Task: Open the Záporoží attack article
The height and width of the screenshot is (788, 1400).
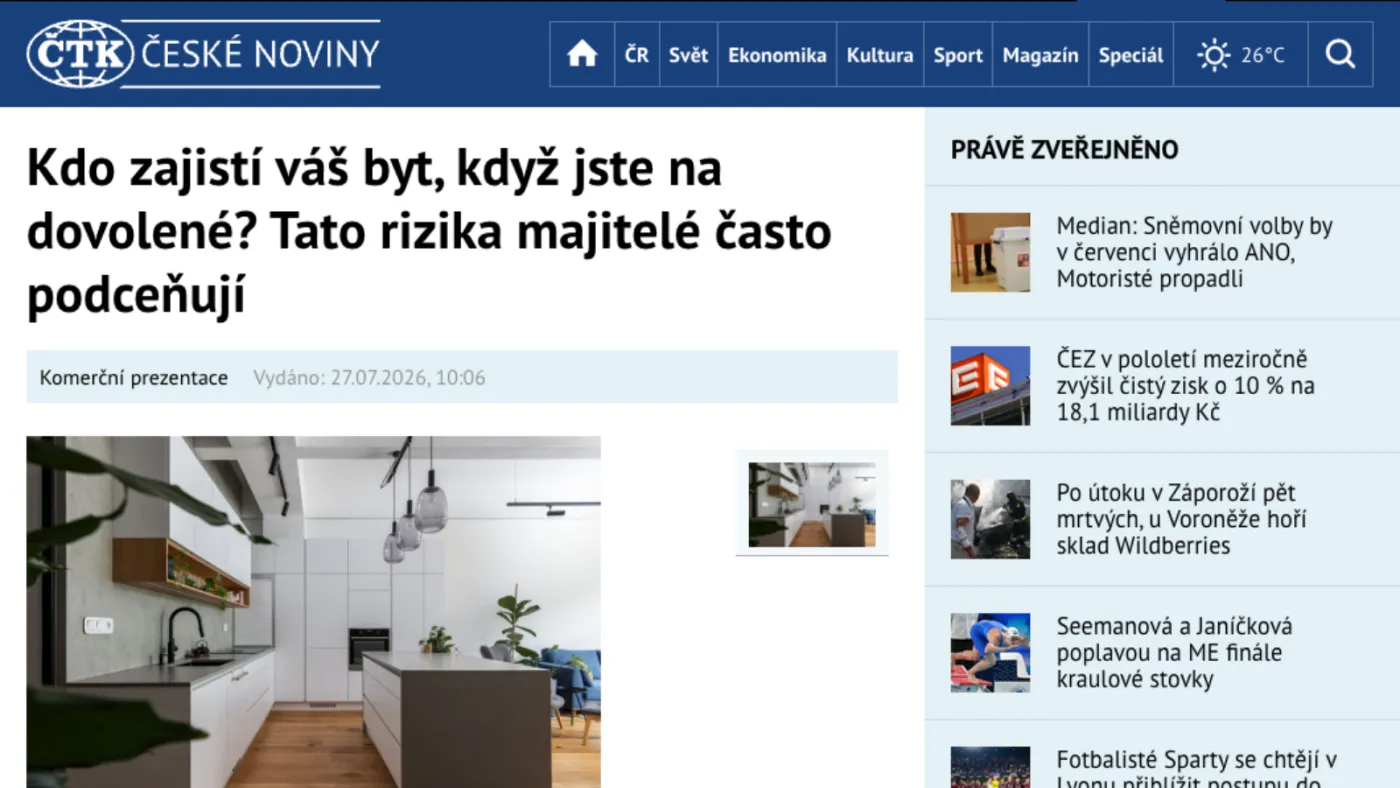Action: point(1182,519)
